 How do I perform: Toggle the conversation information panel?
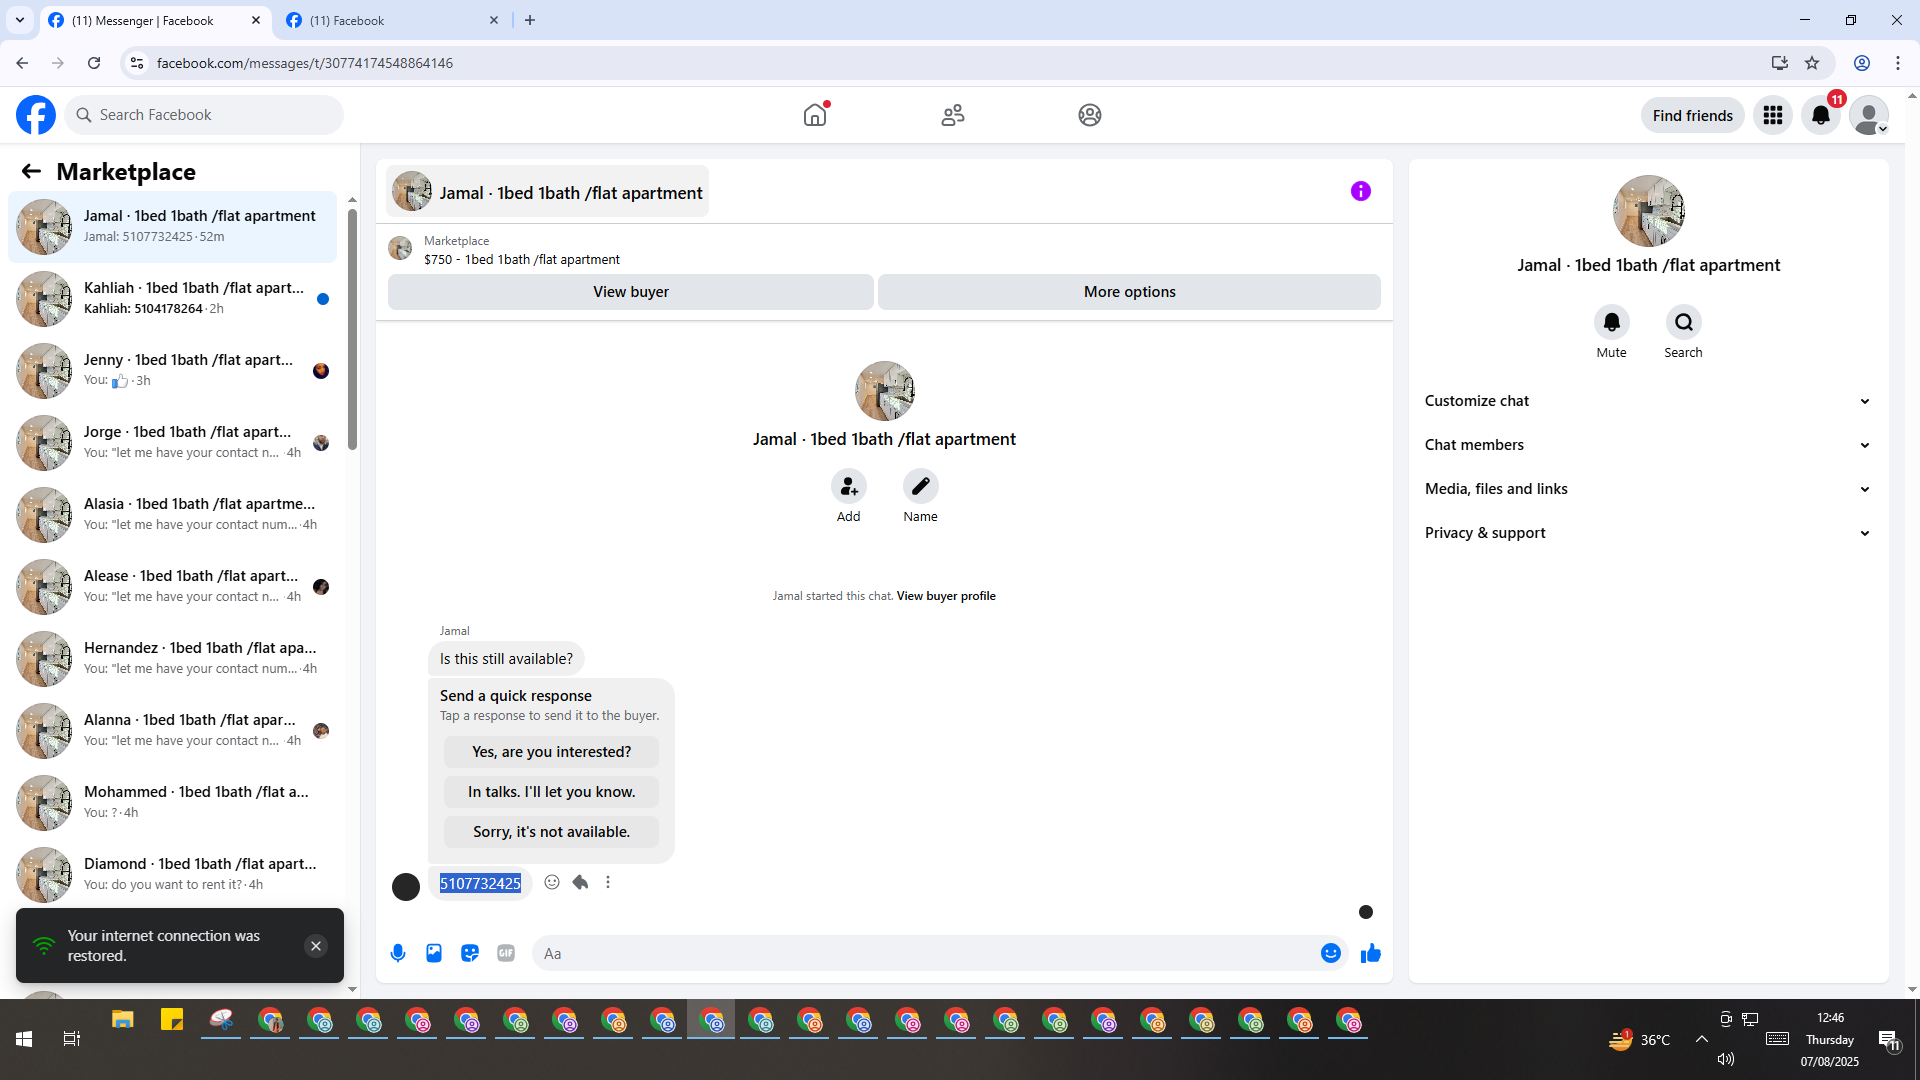1360,191
